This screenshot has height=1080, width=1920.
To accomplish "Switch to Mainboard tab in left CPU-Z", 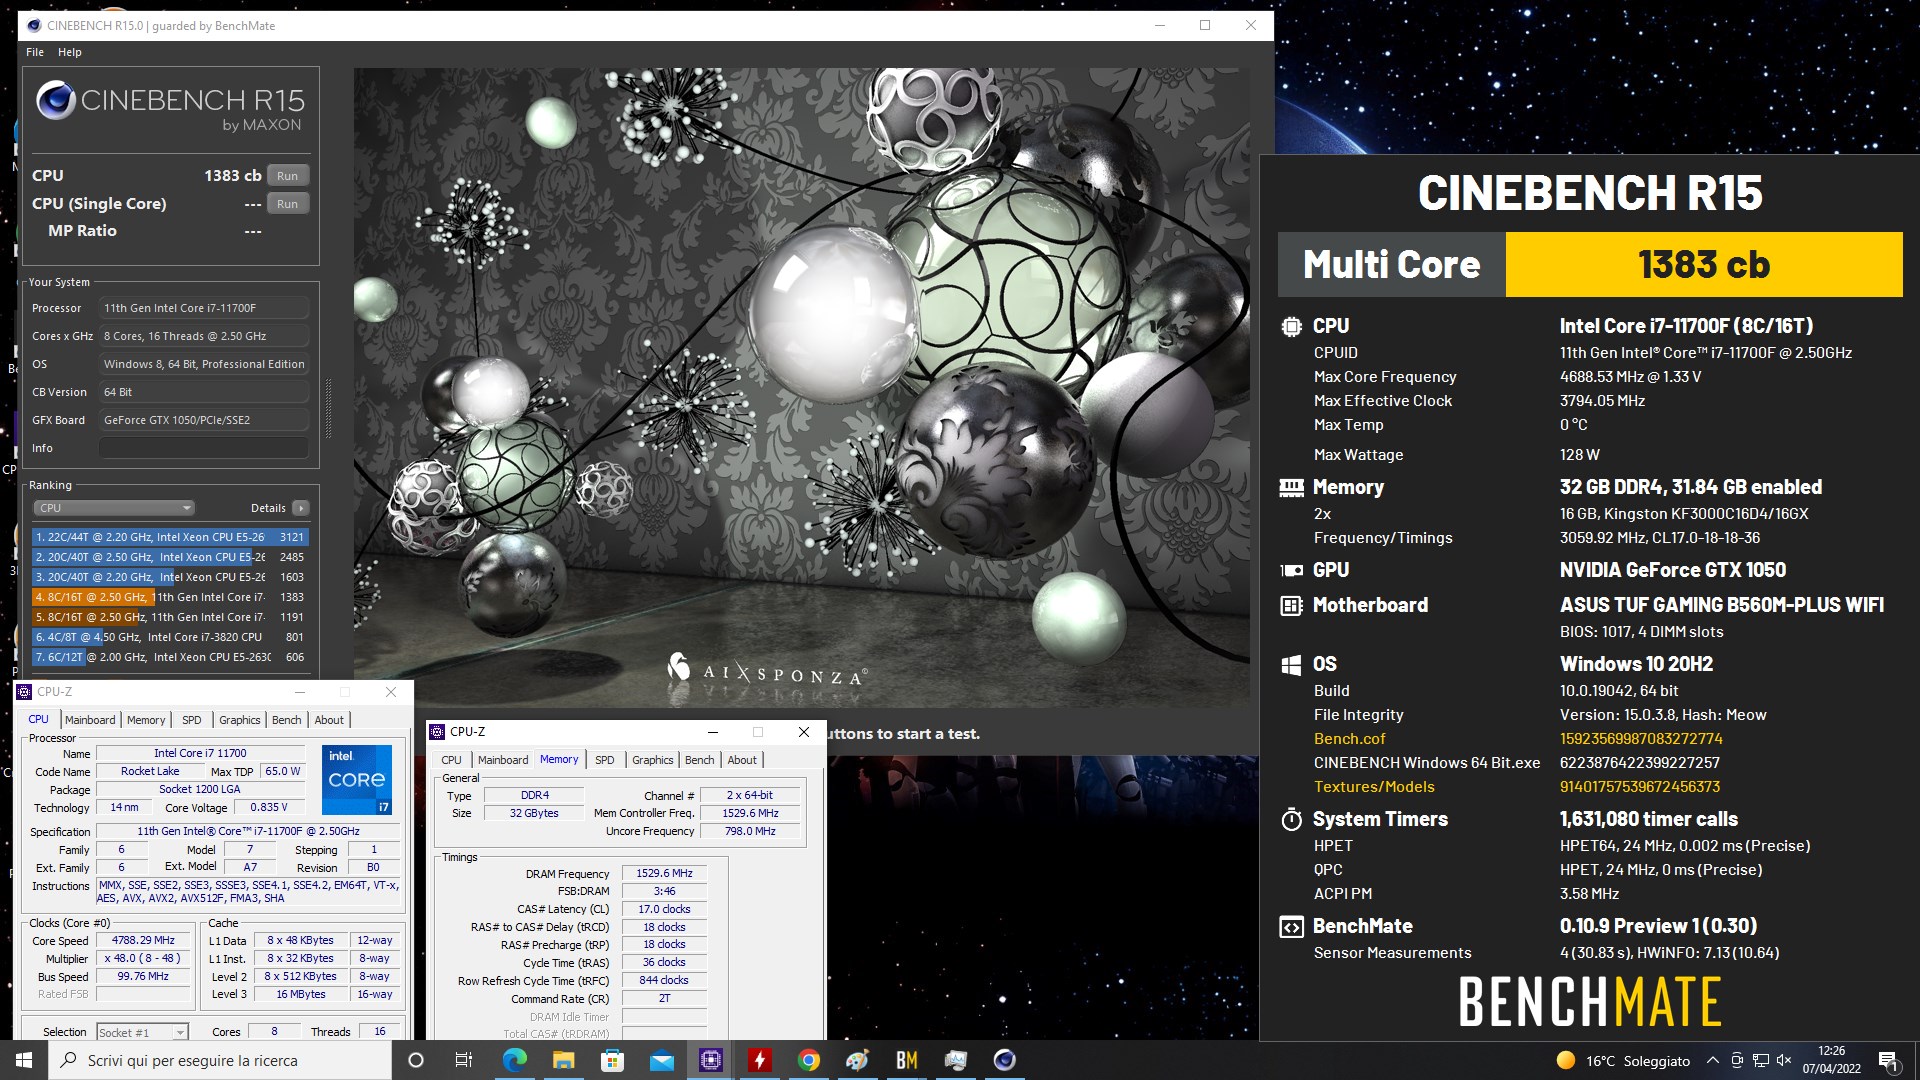I will [90, 720].
